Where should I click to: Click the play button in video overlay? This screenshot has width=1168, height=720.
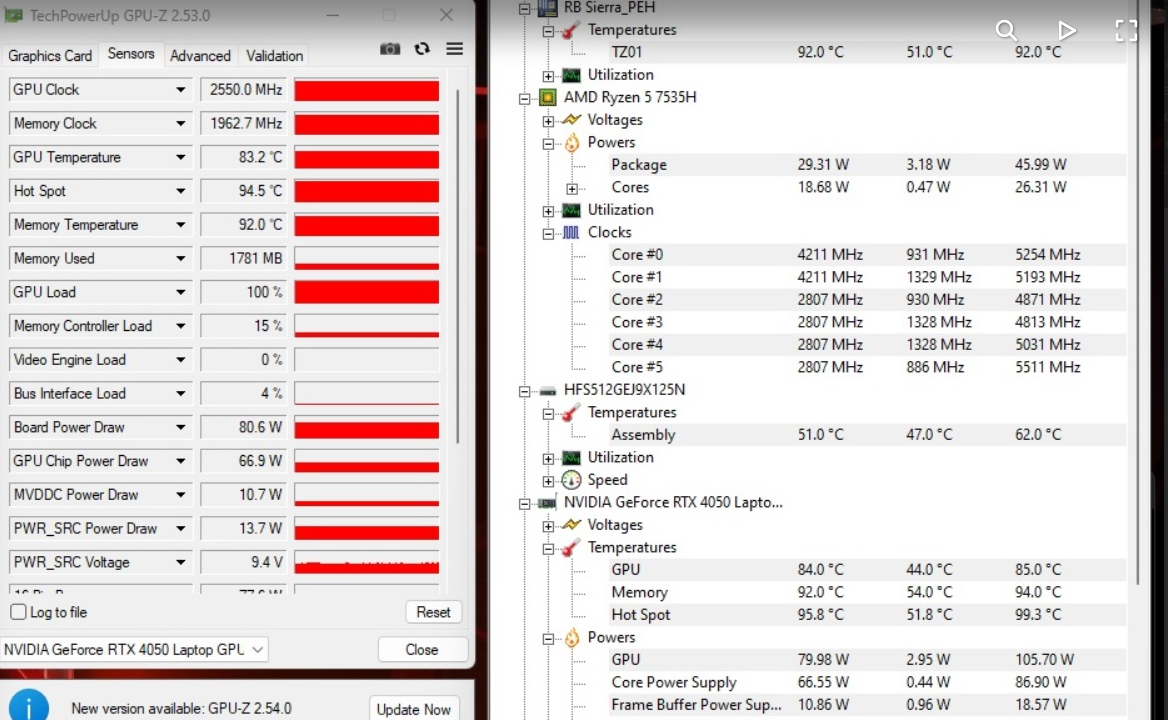[1067, 30]
